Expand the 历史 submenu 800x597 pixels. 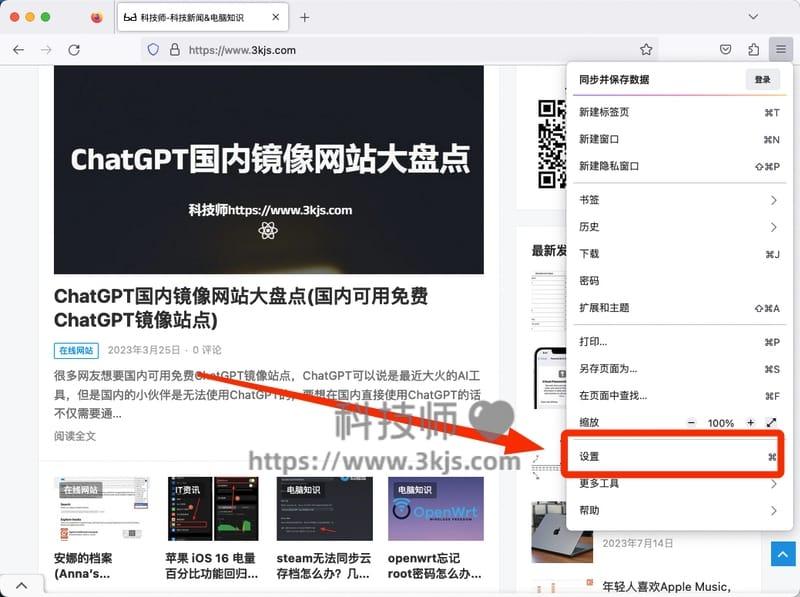click(x=679, y=227)
